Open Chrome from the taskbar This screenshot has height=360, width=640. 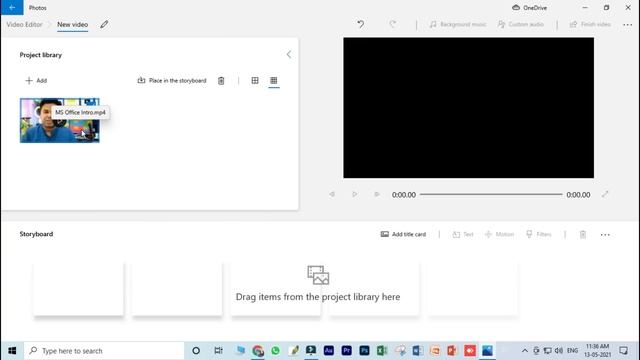pos(258,351)
